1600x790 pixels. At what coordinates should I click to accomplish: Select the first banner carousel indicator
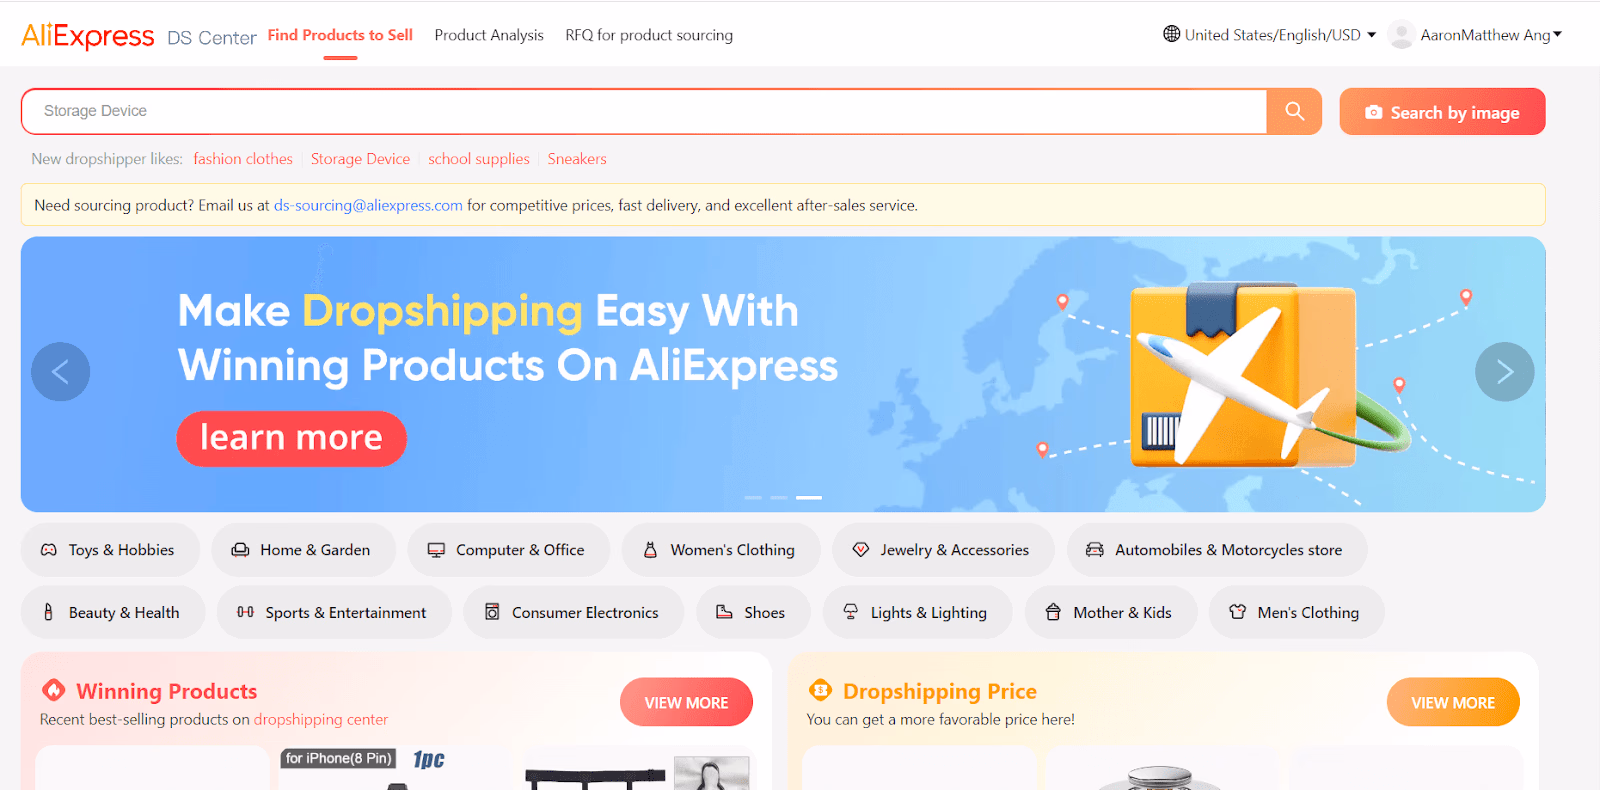click(753, 497)
